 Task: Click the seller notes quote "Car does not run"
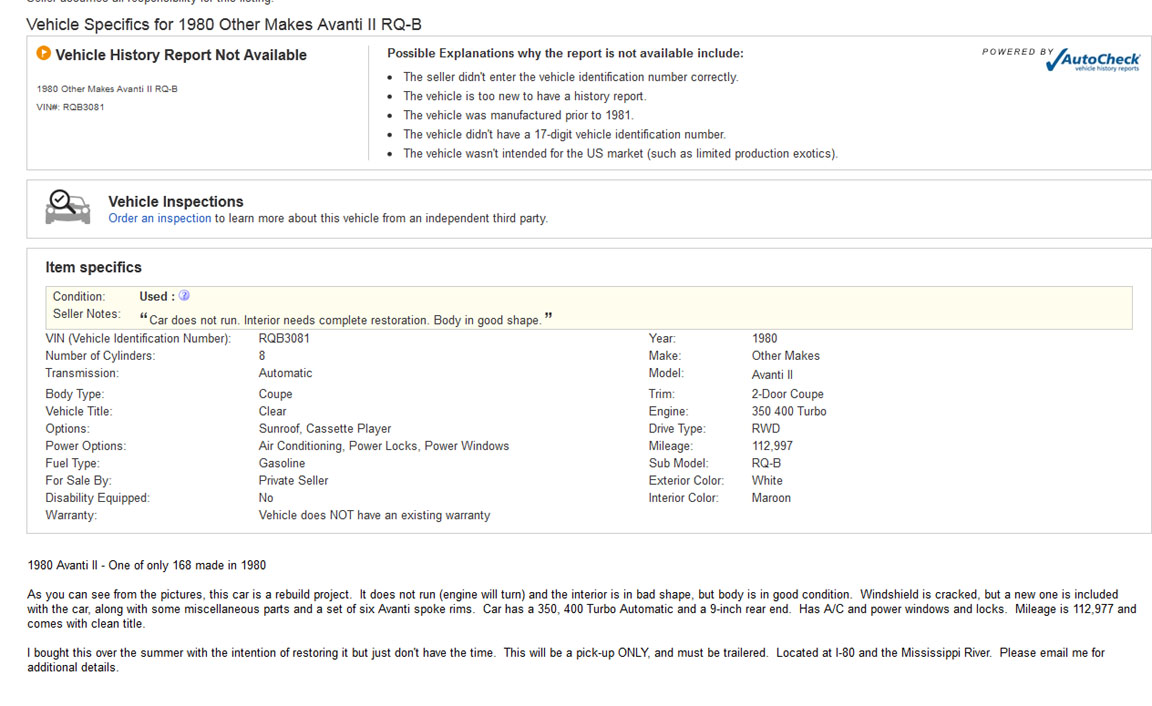345,320
